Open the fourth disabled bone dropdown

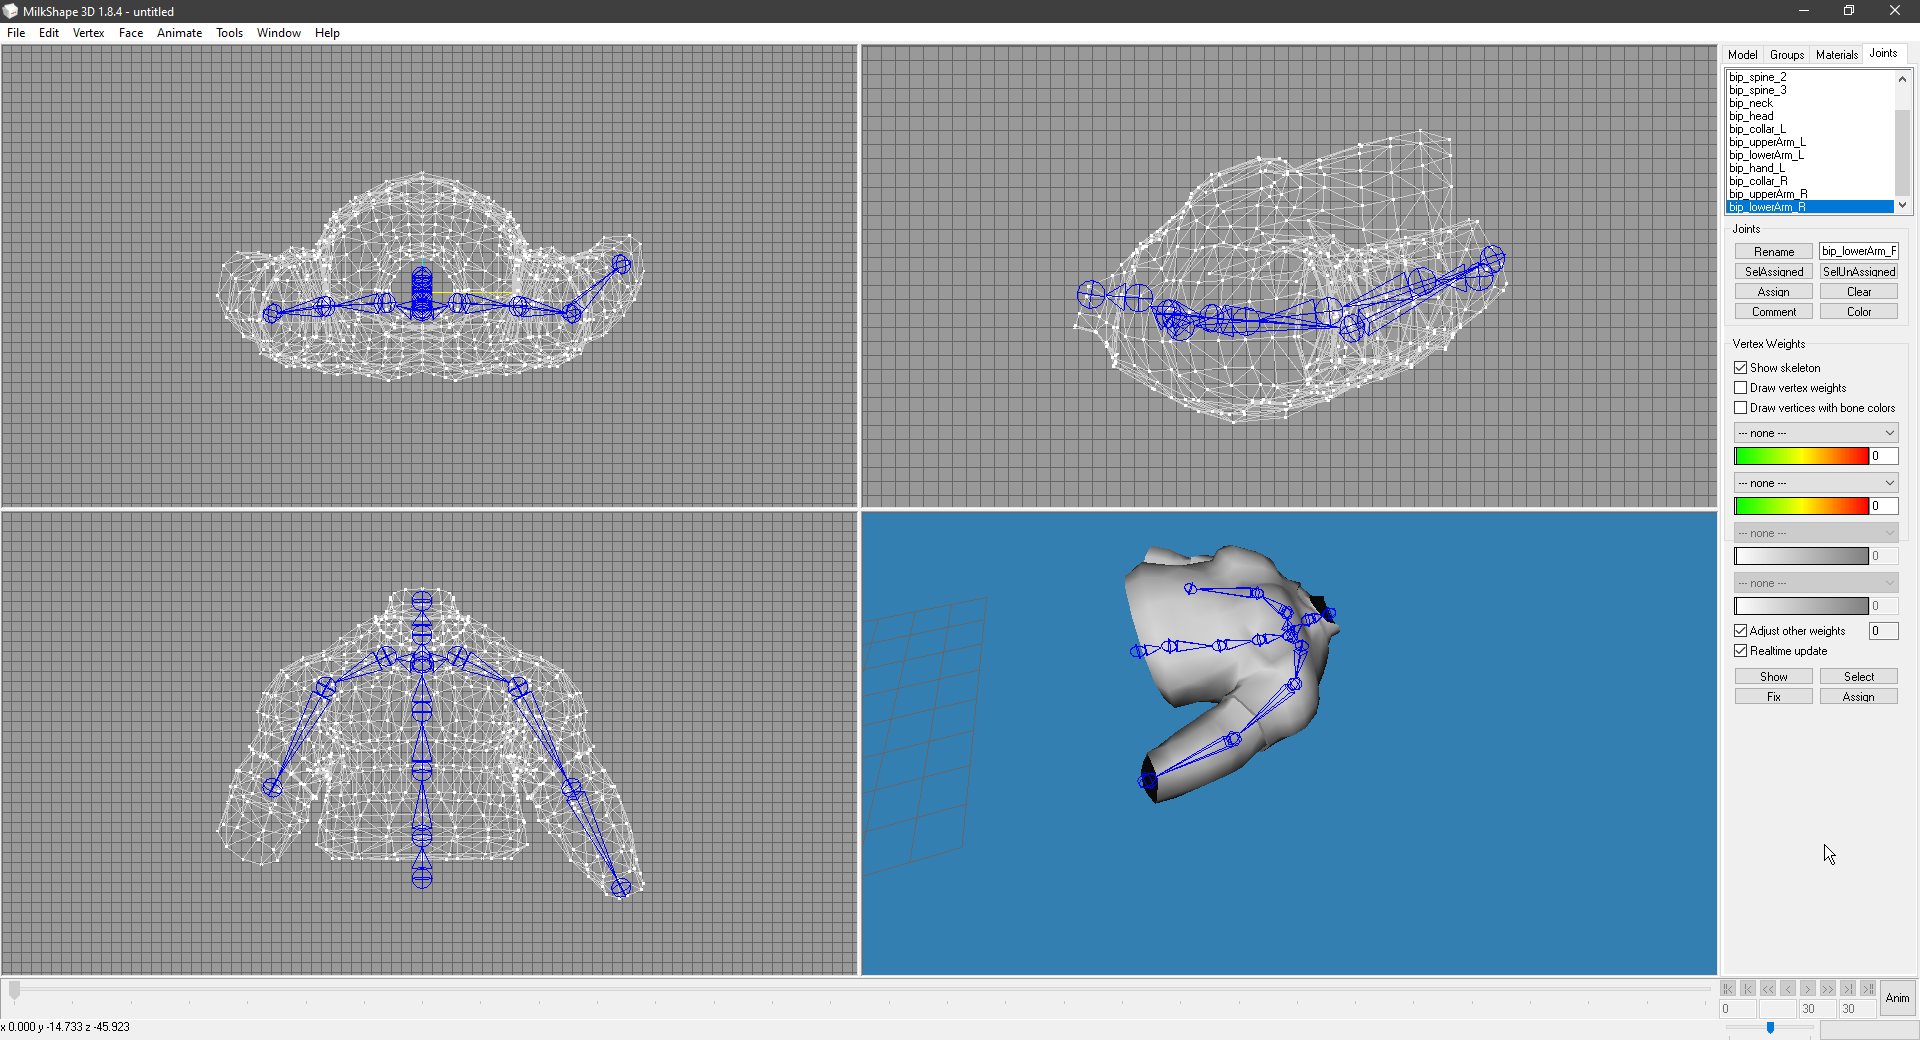(1816, 583)
